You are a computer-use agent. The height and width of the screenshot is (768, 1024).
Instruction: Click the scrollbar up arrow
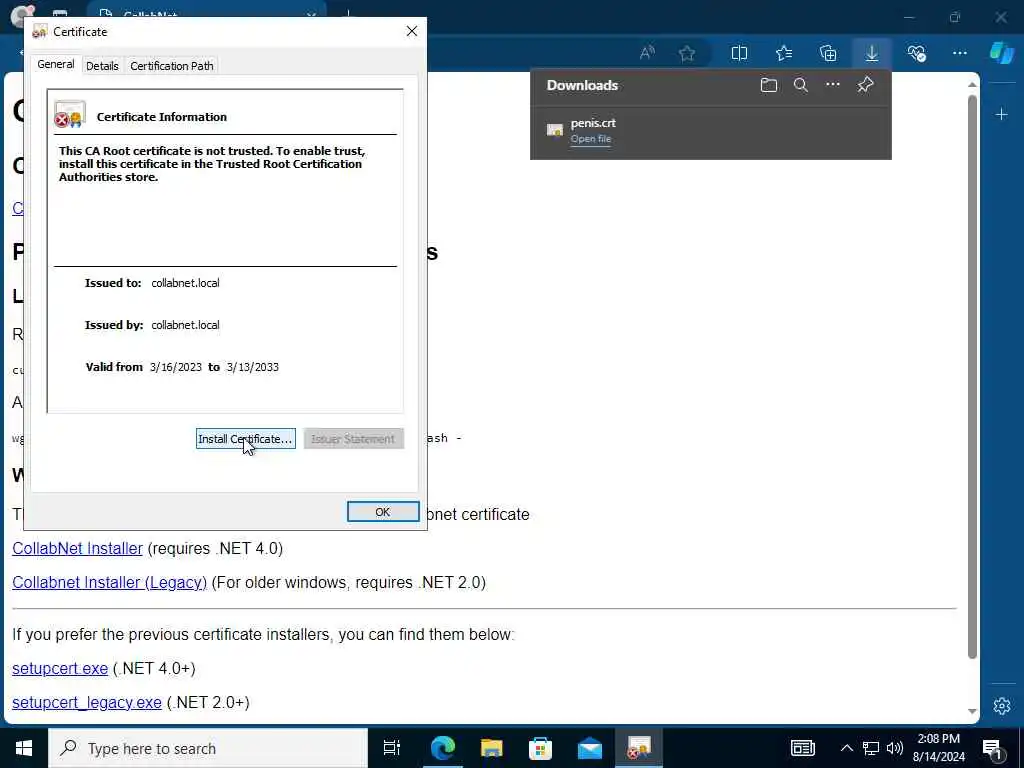[972, 84]
